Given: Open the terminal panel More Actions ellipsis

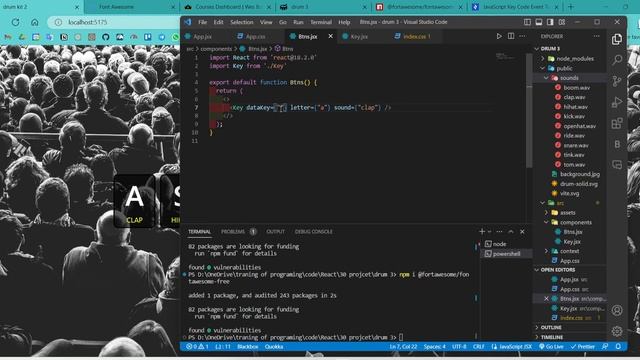Looking at the screenshot, I should 499,231.
